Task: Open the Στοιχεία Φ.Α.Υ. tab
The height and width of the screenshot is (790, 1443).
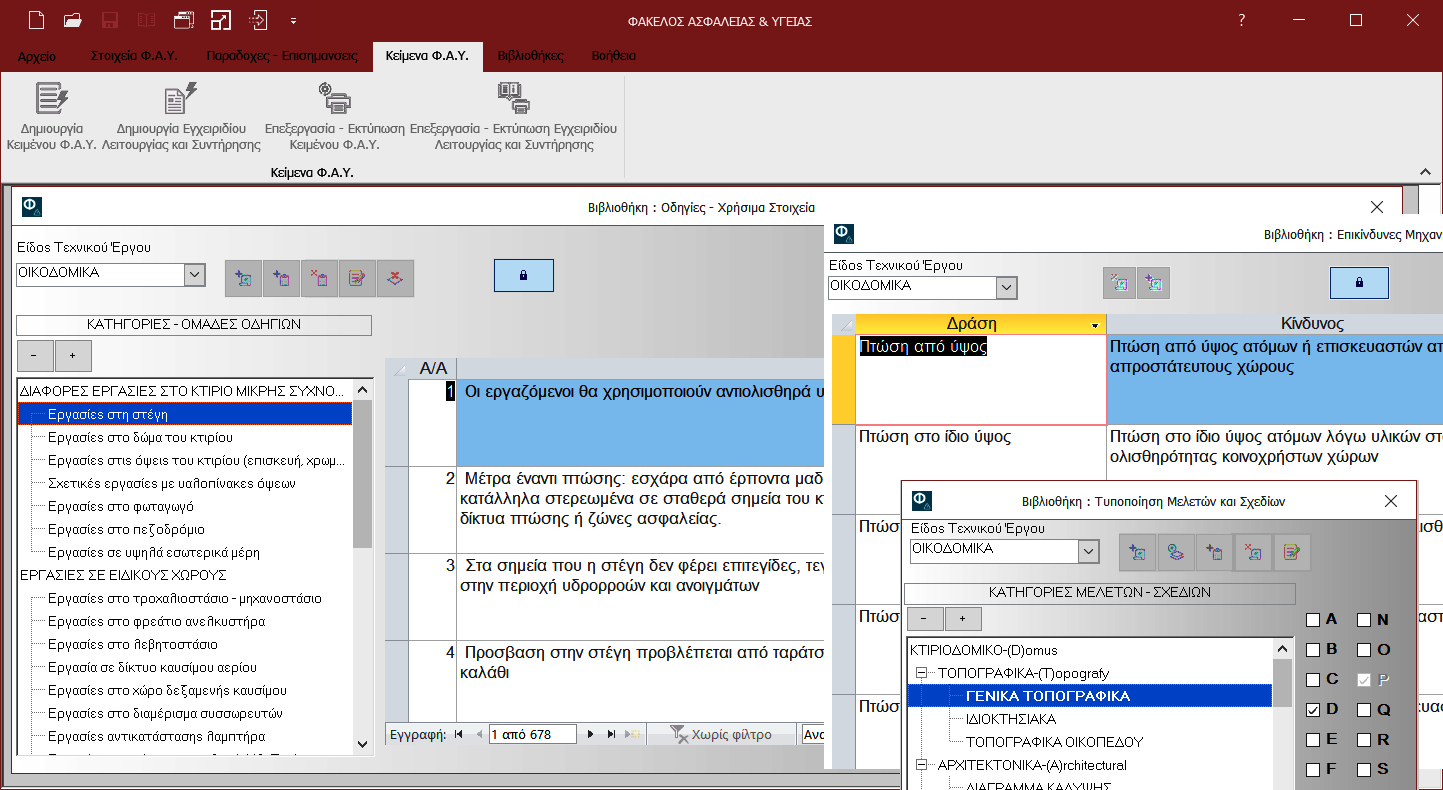Action: pyautogui.click(x=134, y=56)
